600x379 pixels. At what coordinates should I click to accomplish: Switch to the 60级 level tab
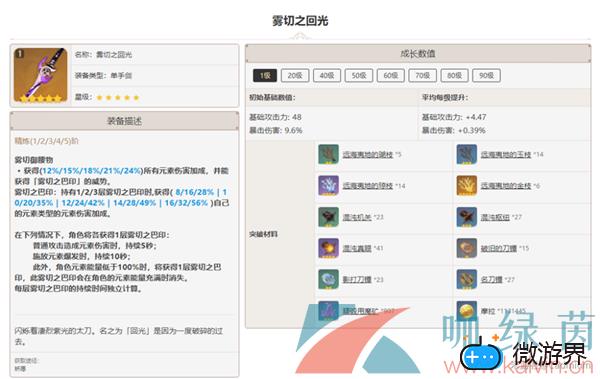391,75
